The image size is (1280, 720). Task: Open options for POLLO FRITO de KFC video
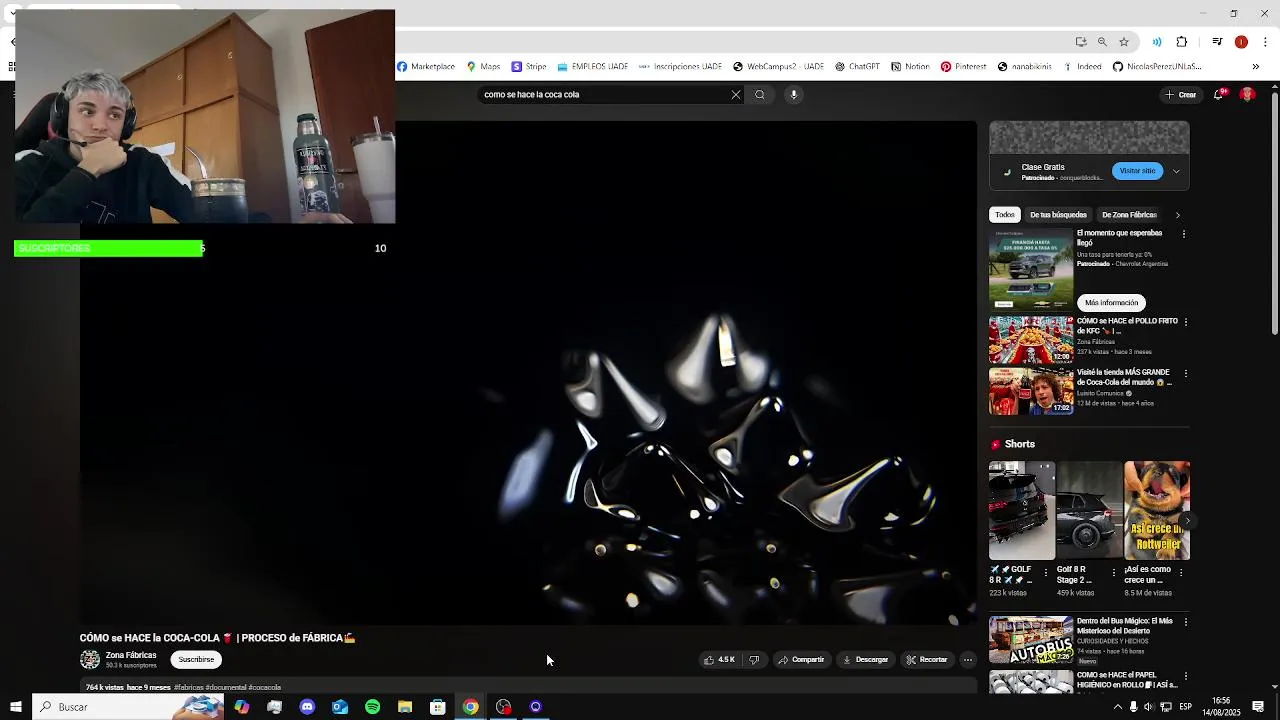coord(1186,322)
